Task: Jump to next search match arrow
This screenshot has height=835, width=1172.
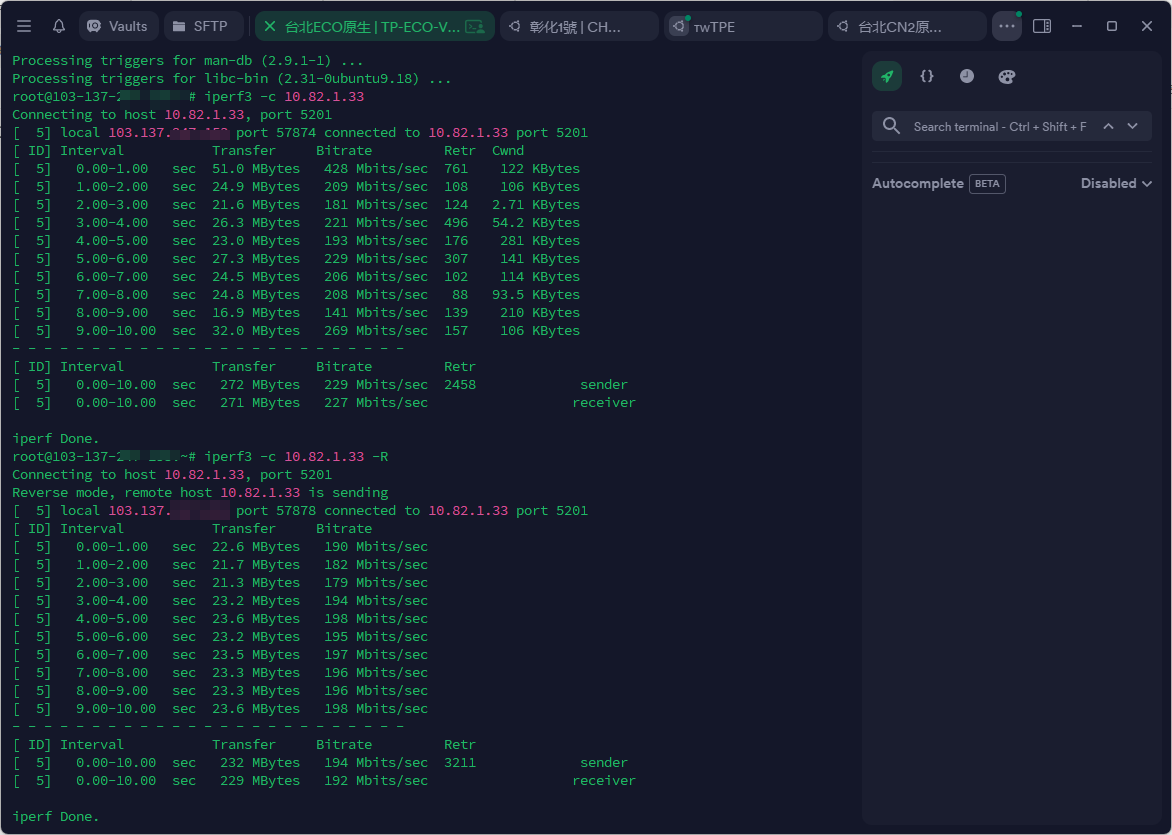Action: click(x=1132, y=126)
